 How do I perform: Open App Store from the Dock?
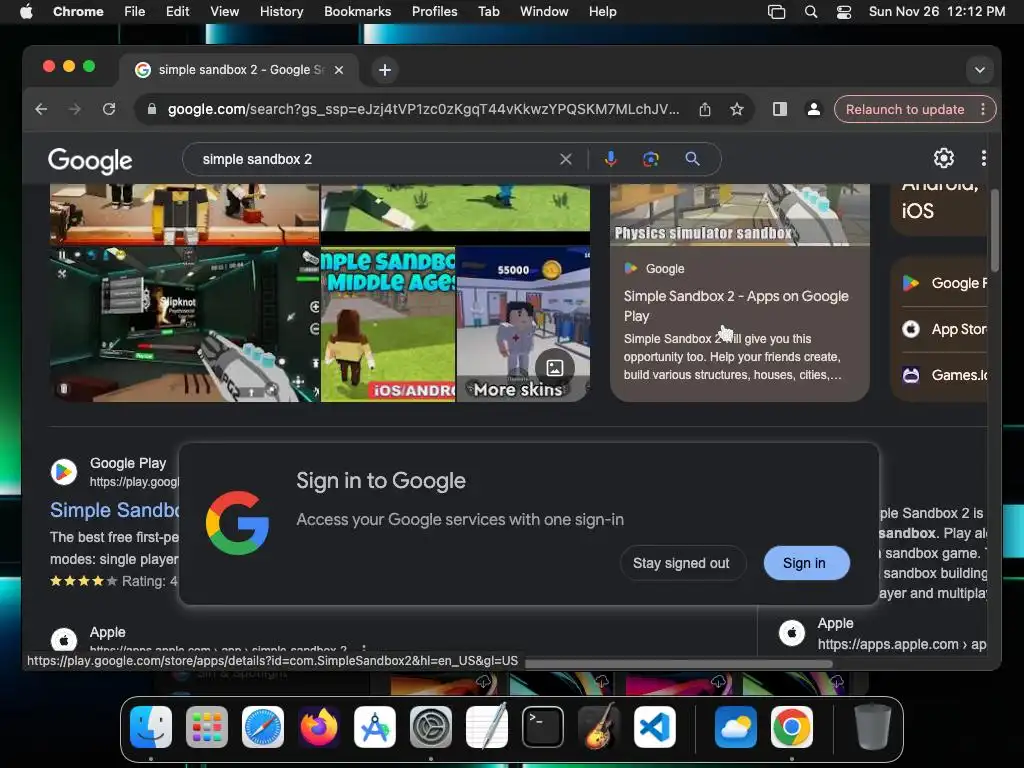[375, 727]
